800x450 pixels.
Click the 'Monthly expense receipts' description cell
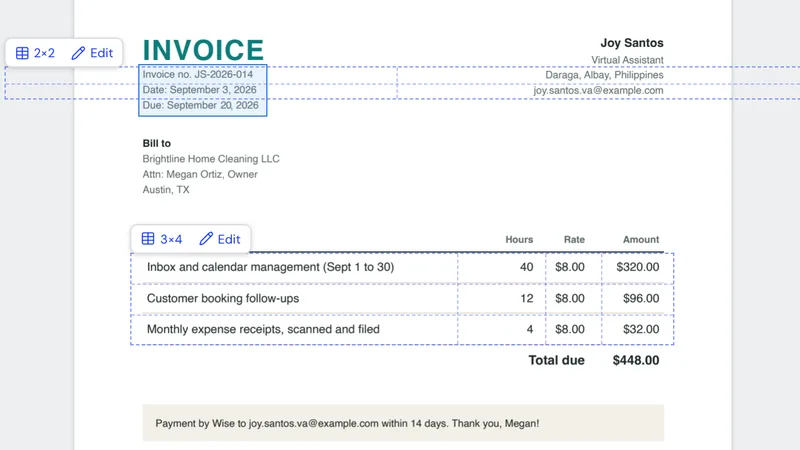tap(294, 330)
